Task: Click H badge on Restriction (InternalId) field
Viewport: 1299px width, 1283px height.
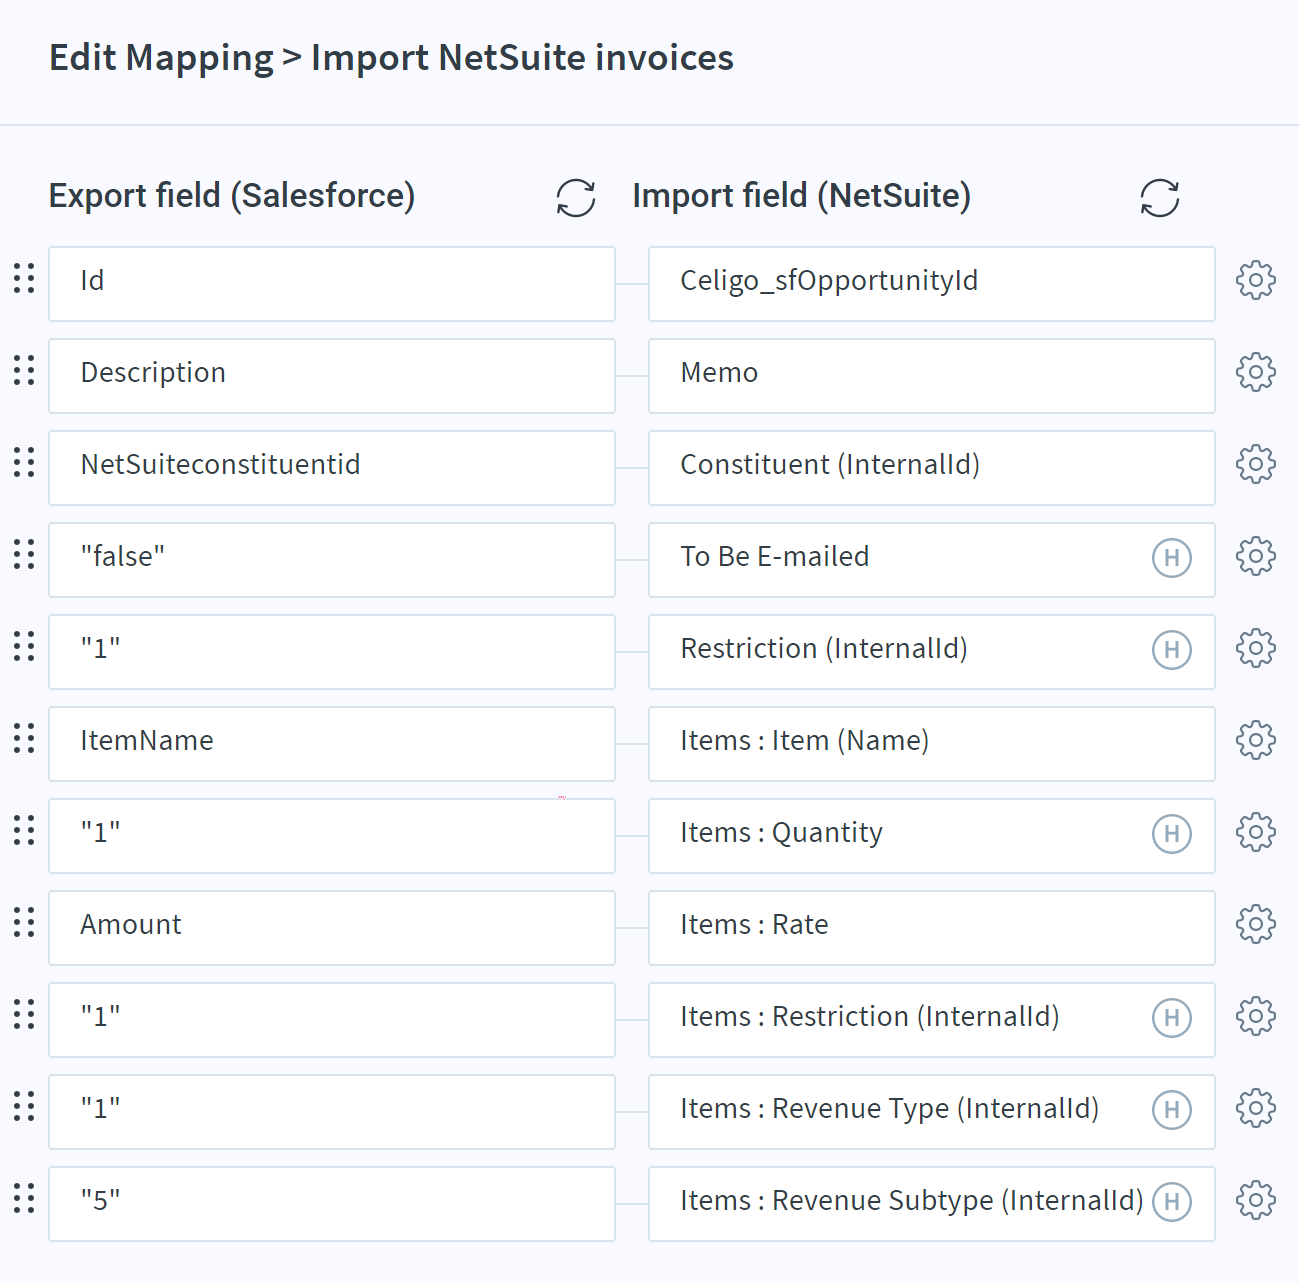Action: pyautogui.click(x=1172, y=649)
